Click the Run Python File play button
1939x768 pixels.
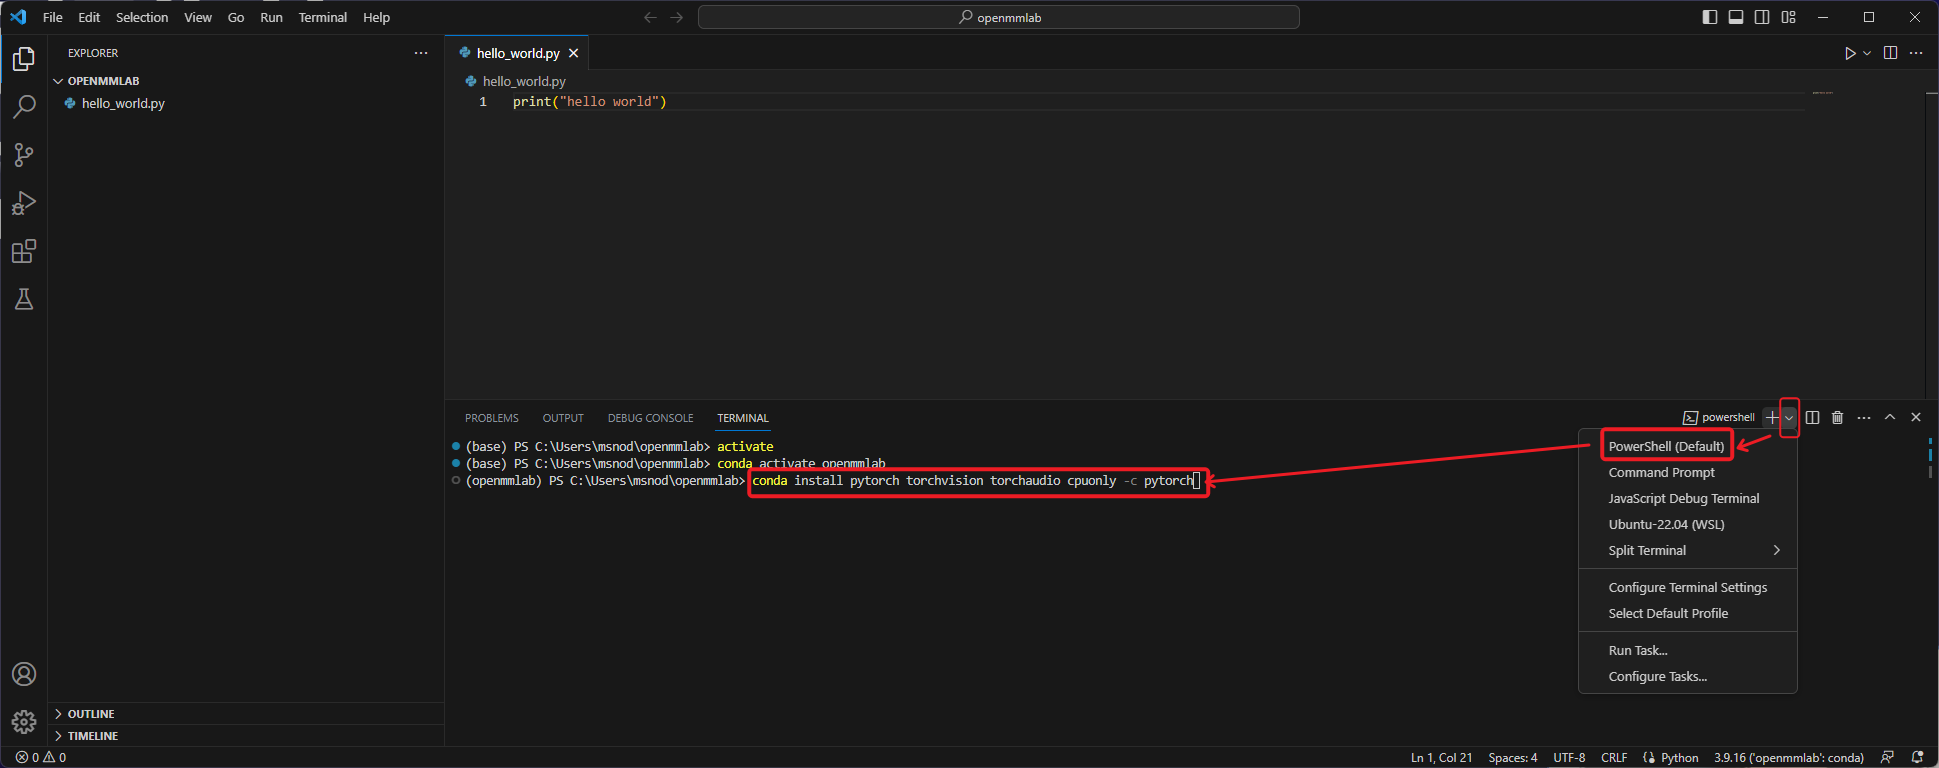tap(1850, 53)
